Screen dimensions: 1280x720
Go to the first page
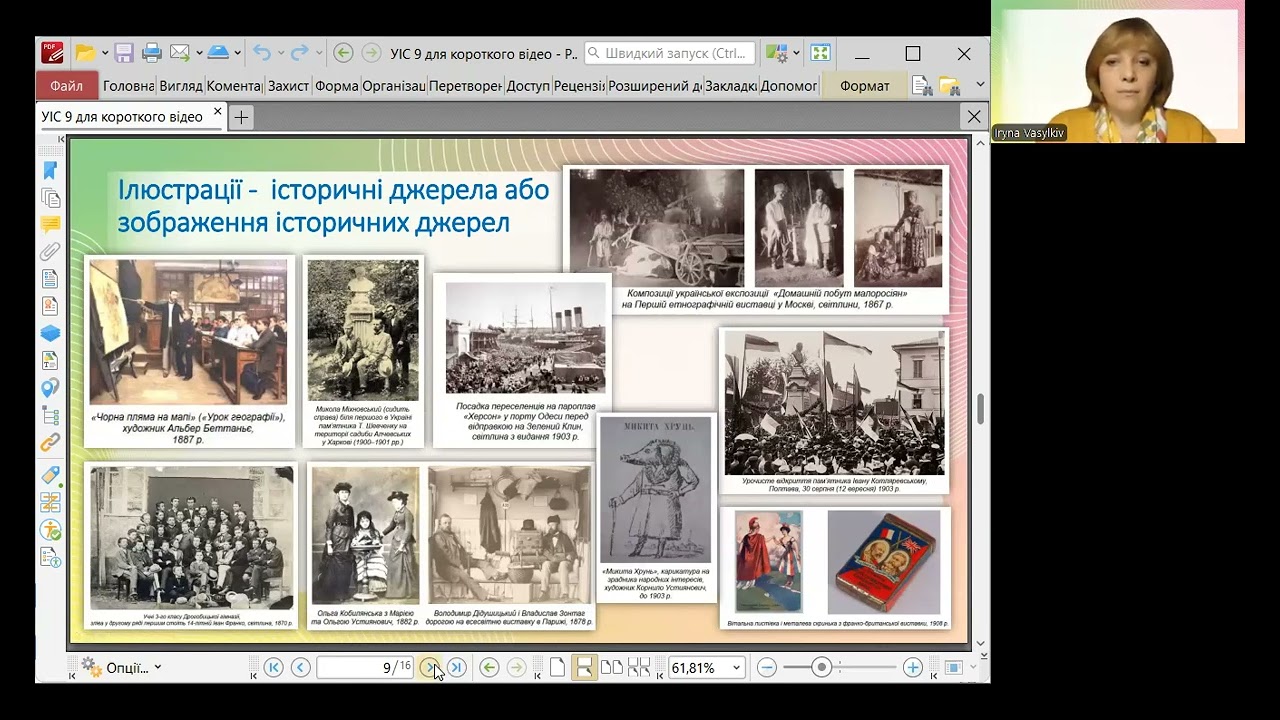coord(273,668)
